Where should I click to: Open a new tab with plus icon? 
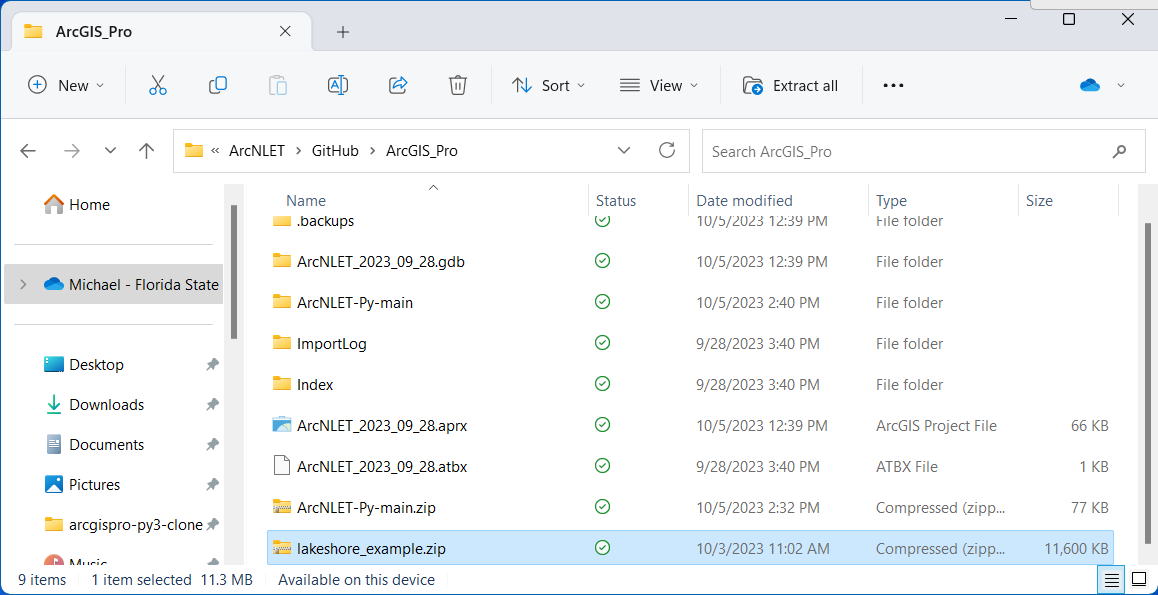coord(343,32)
